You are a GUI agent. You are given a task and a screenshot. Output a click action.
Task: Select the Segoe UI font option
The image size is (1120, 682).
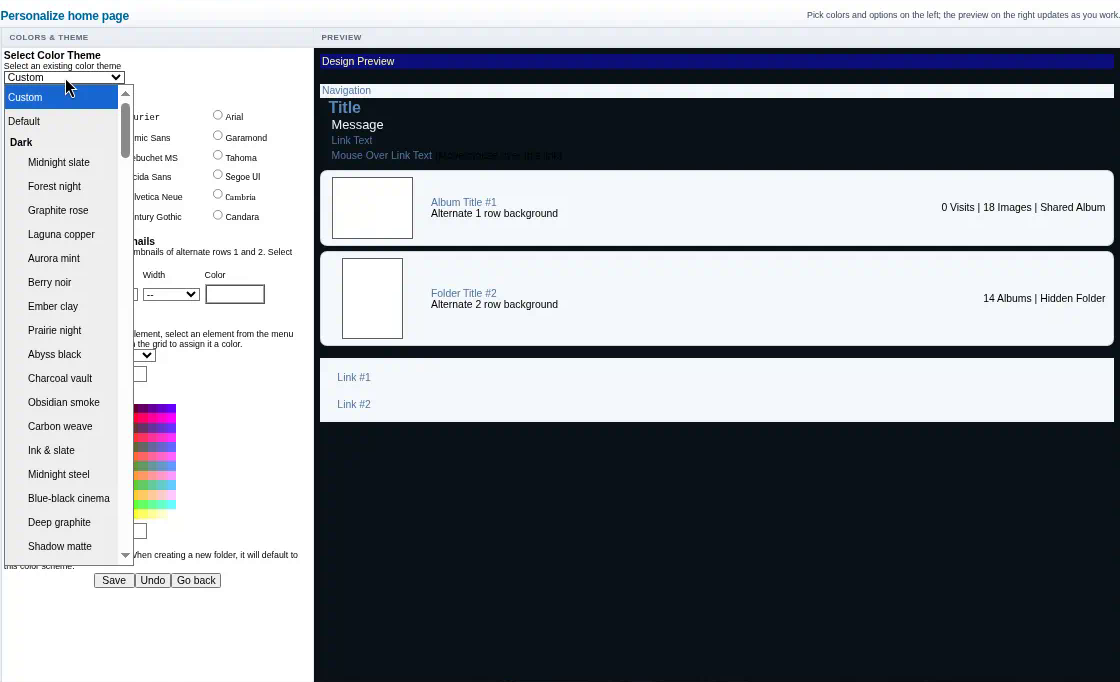[x=218, y=174]
